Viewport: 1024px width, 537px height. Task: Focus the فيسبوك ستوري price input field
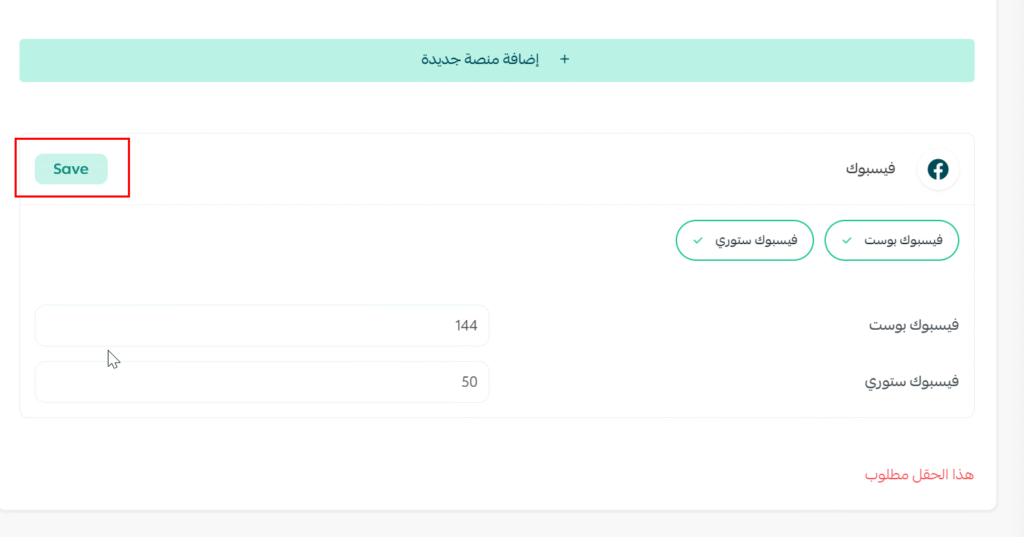(x=261, y=382)
